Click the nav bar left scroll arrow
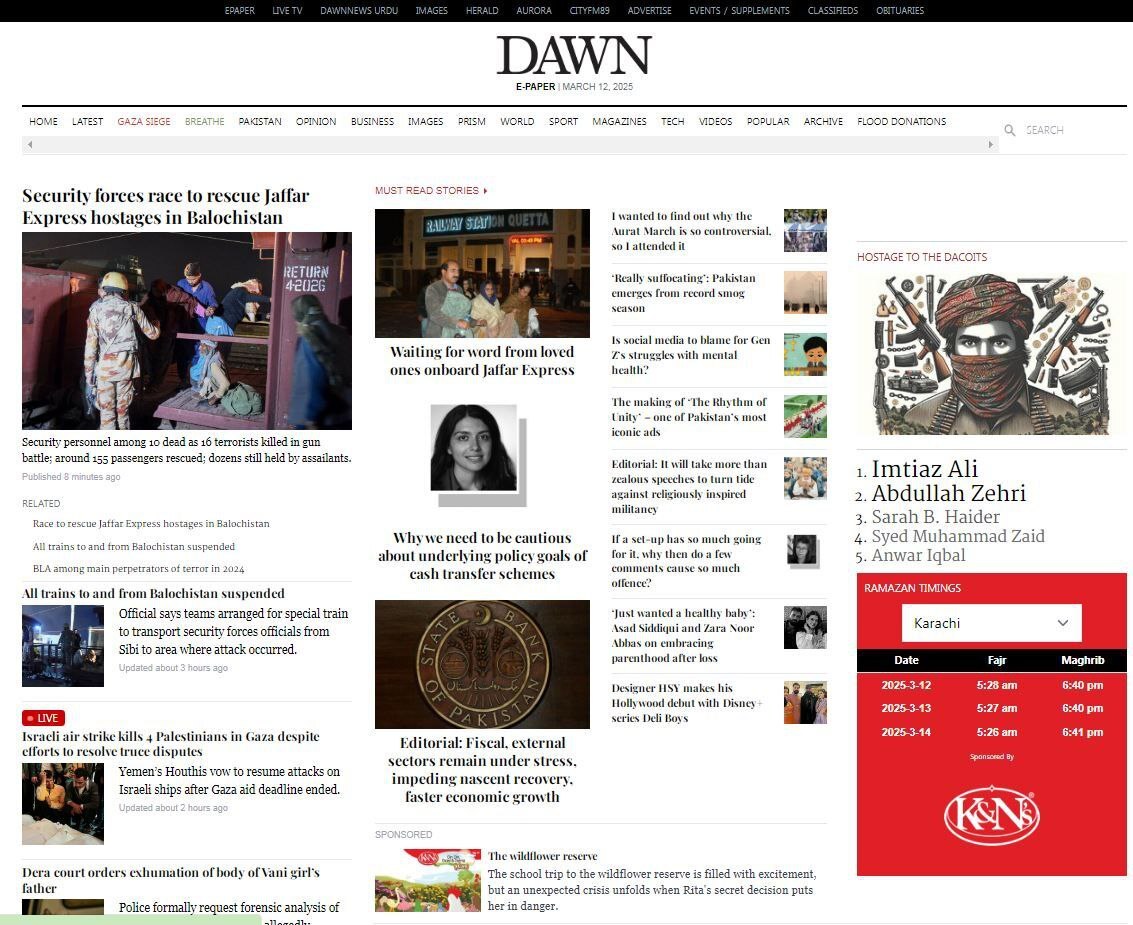This screenshot has height=925, width=1133. 30,145
